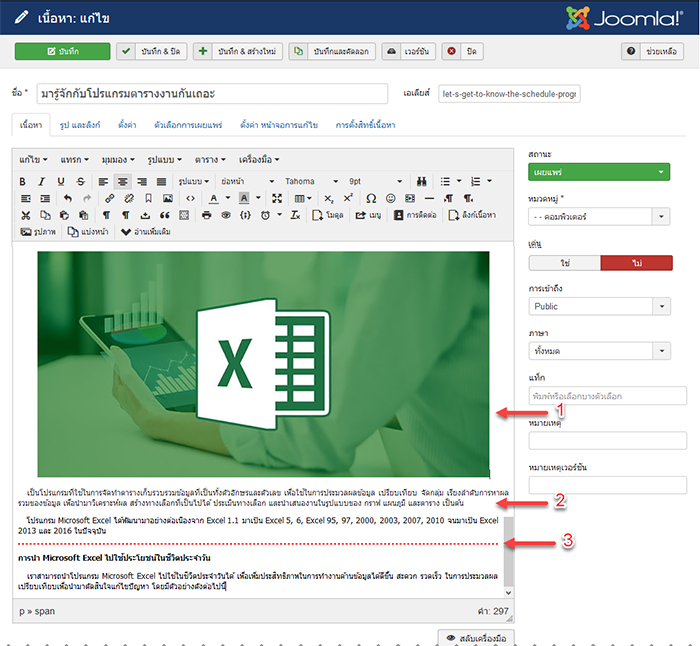Open text color dropdown arrow
The width and height of the screenshot is (700, 646).
(228, 198)
